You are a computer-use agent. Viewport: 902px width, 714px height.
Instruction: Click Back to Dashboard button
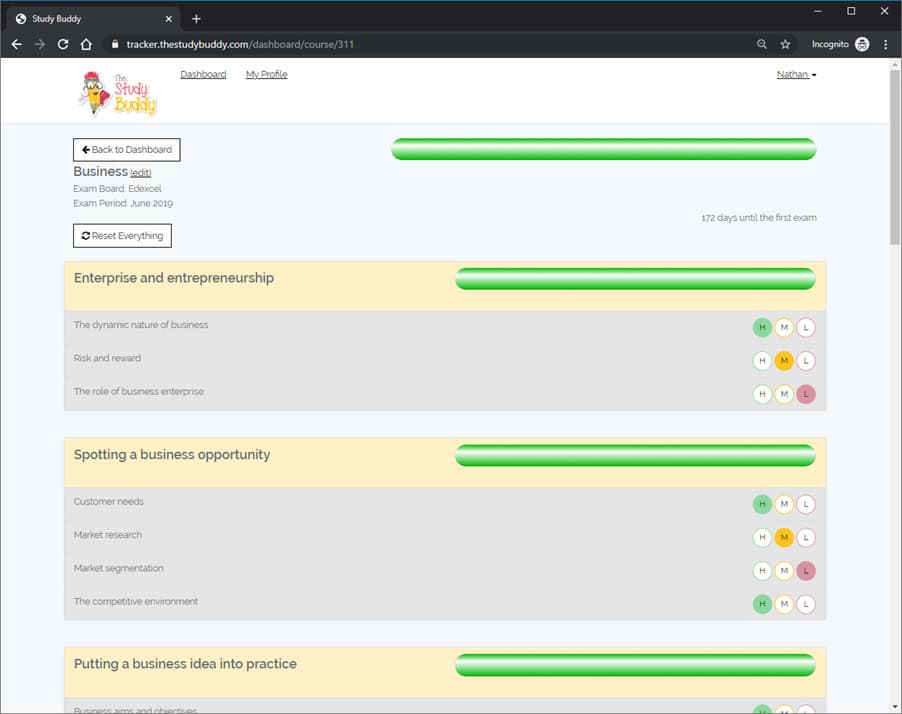127,150
